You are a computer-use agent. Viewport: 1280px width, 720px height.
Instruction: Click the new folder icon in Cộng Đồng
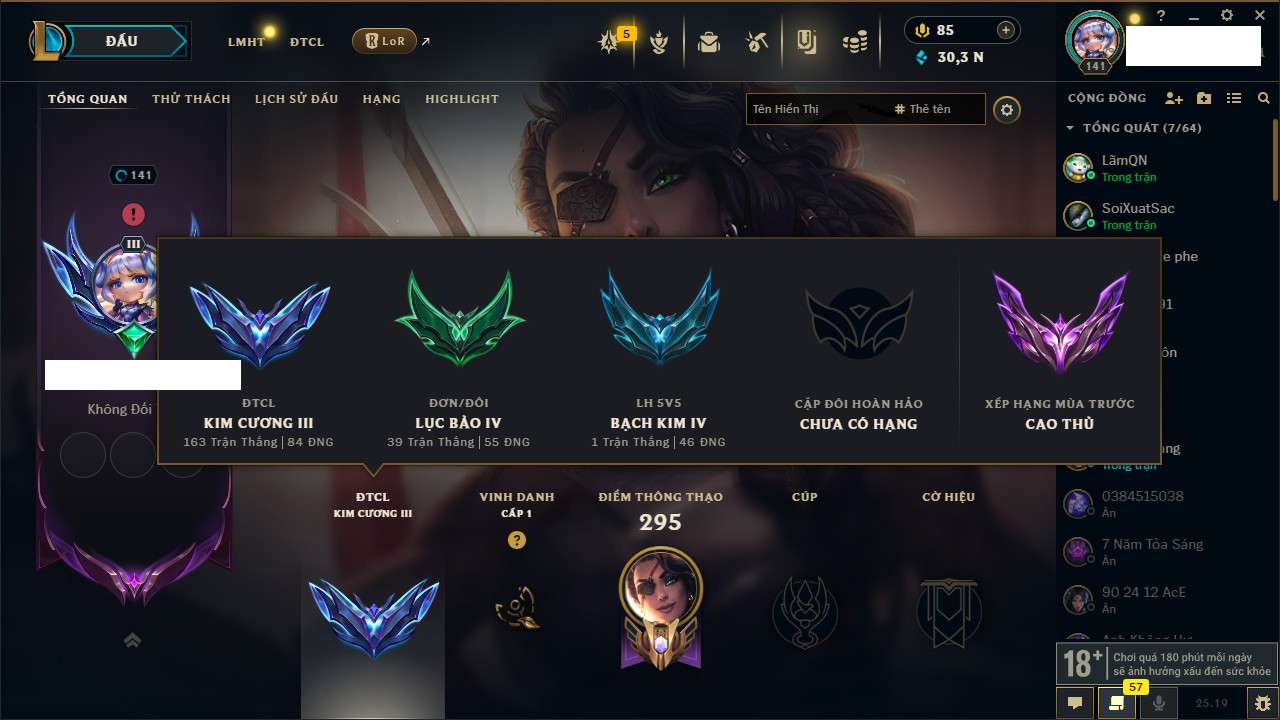(1204, 98)
